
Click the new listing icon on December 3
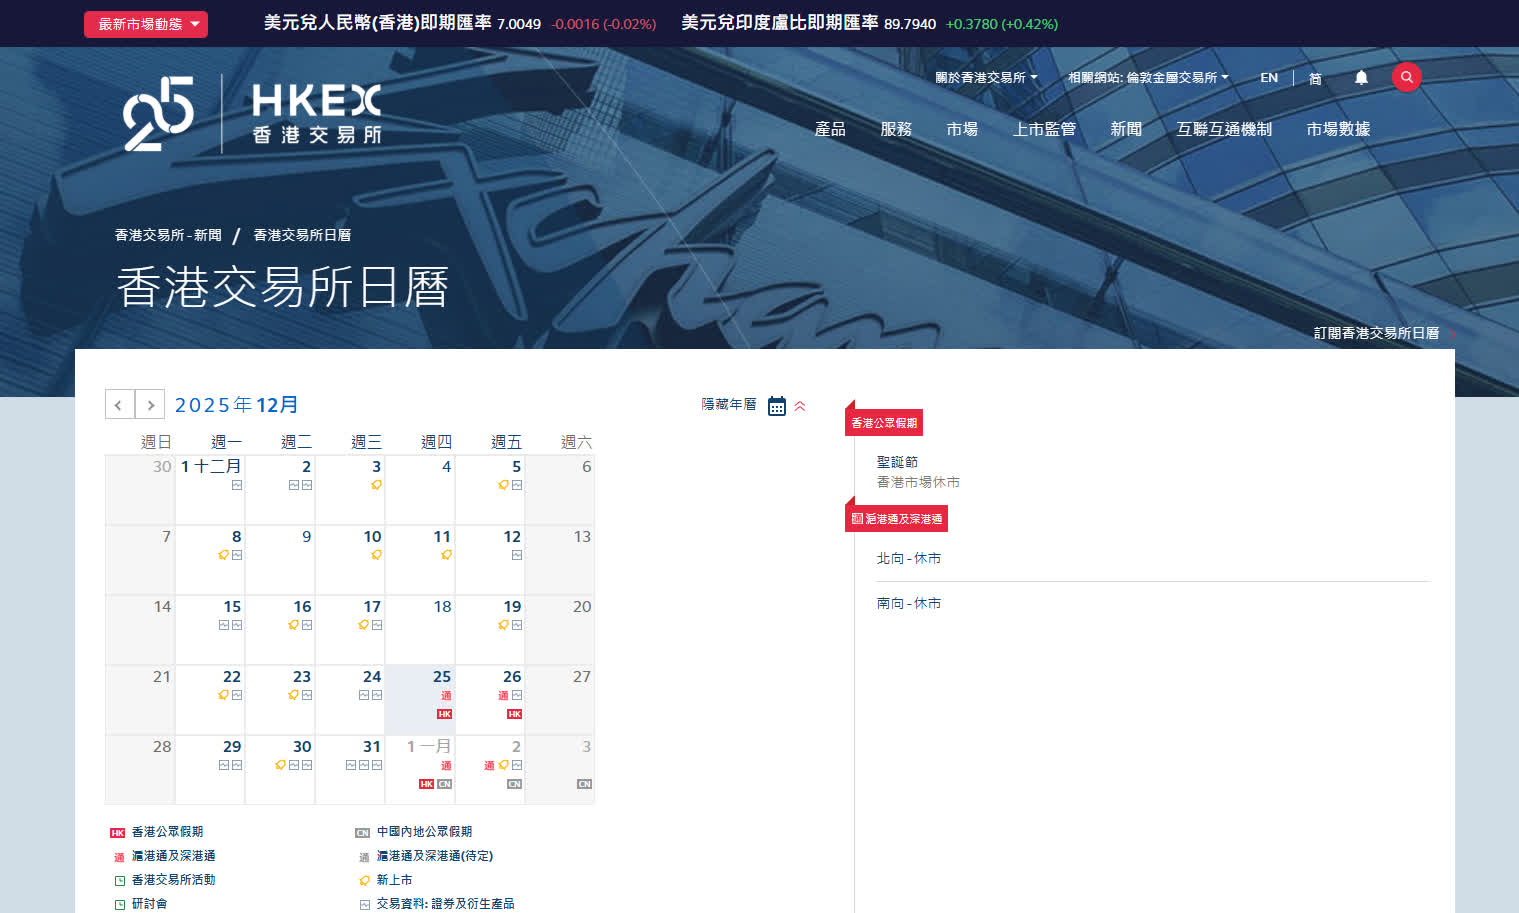(376, 485)
